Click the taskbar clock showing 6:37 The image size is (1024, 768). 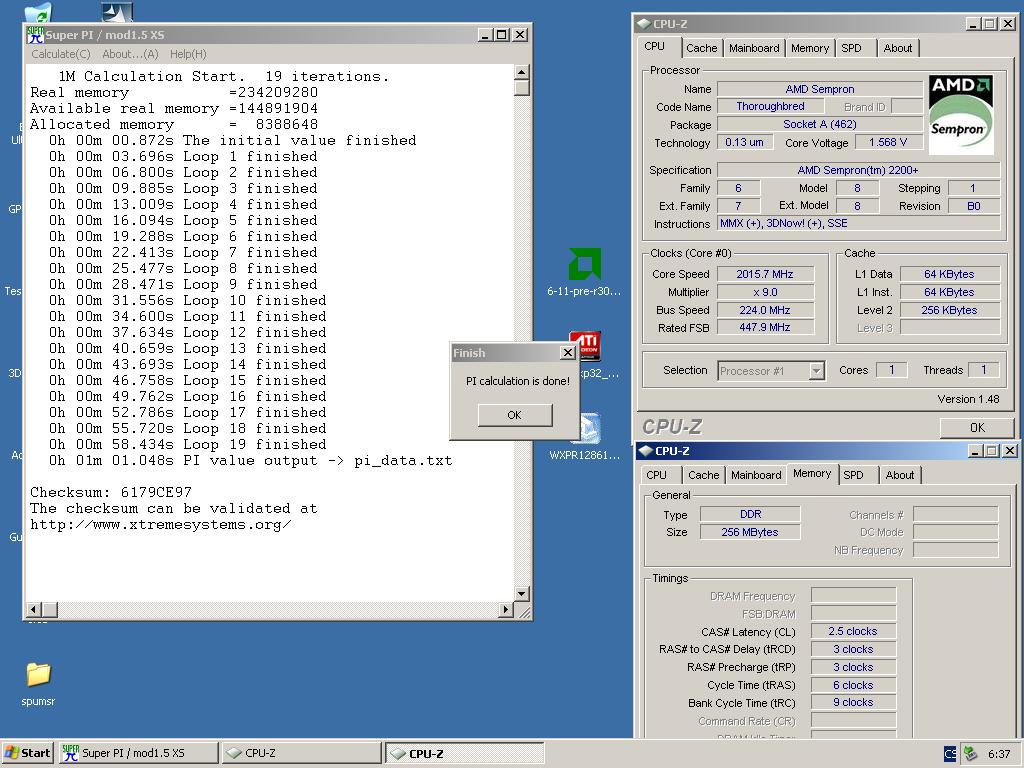(x=999, y=754)
